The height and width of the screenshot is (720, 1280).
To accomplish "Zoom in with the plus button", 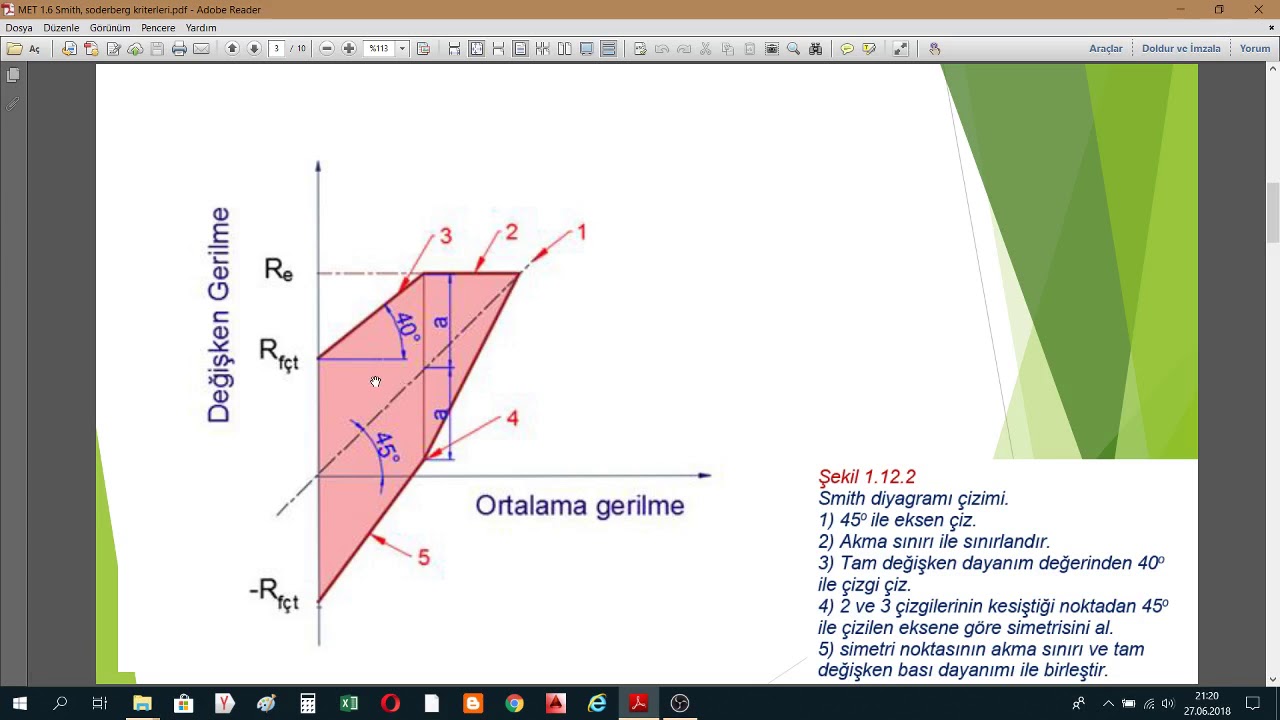I will tap(349, 48).
